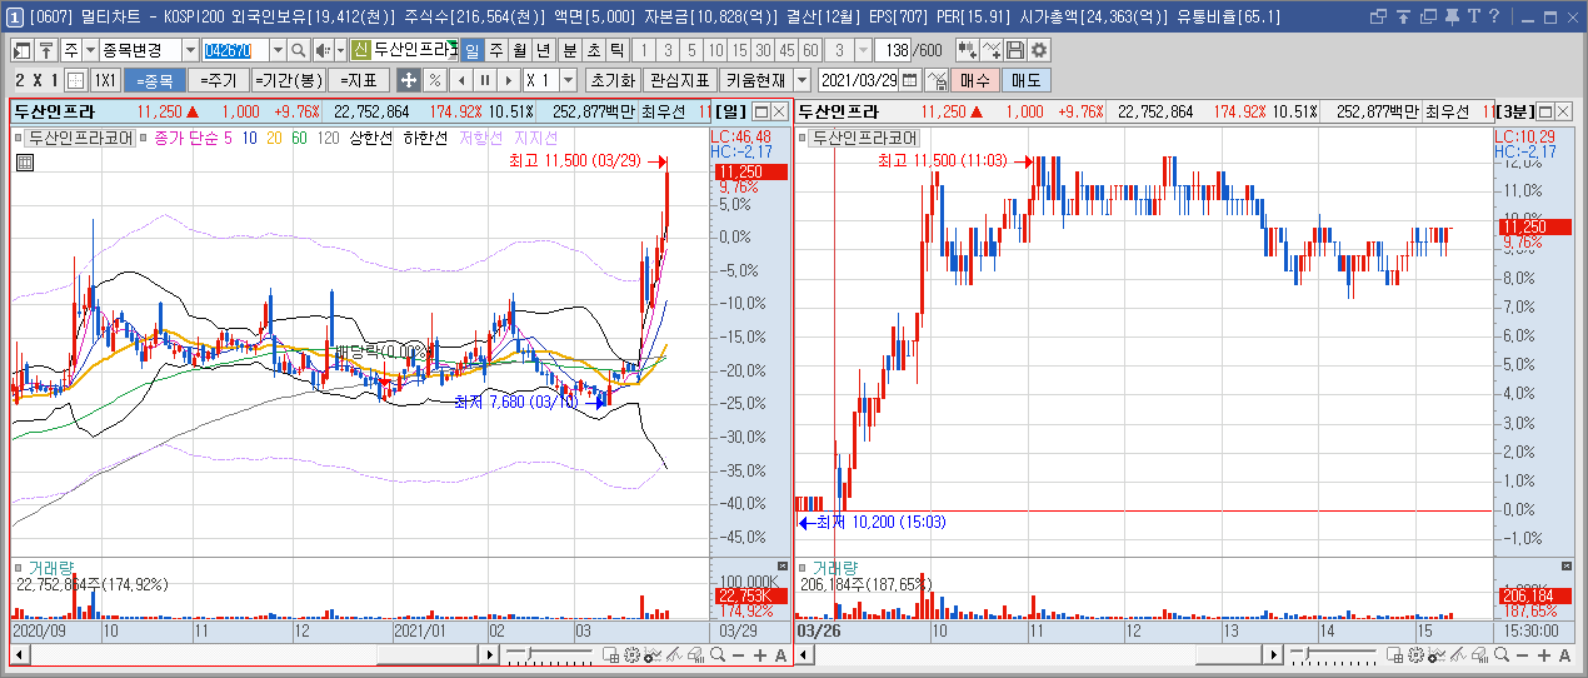Click the speaker sound icon

coord(322,50)
